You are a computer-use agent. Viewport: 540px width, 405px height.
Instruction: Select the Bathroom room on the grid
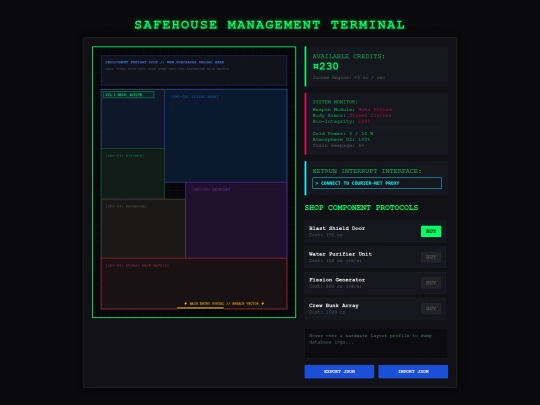pos(143,228)
